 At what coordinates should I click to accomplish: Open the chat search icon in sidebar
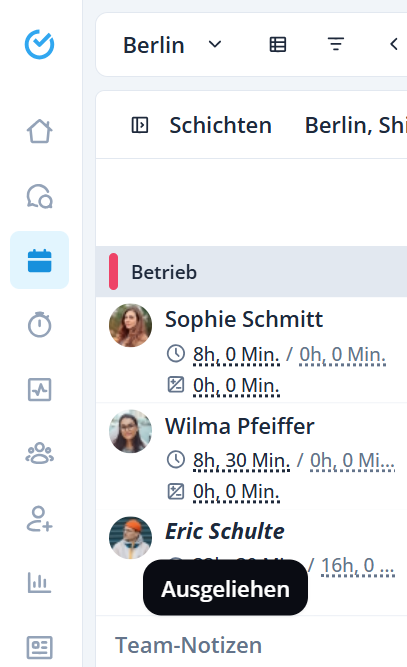pos(40,196)
